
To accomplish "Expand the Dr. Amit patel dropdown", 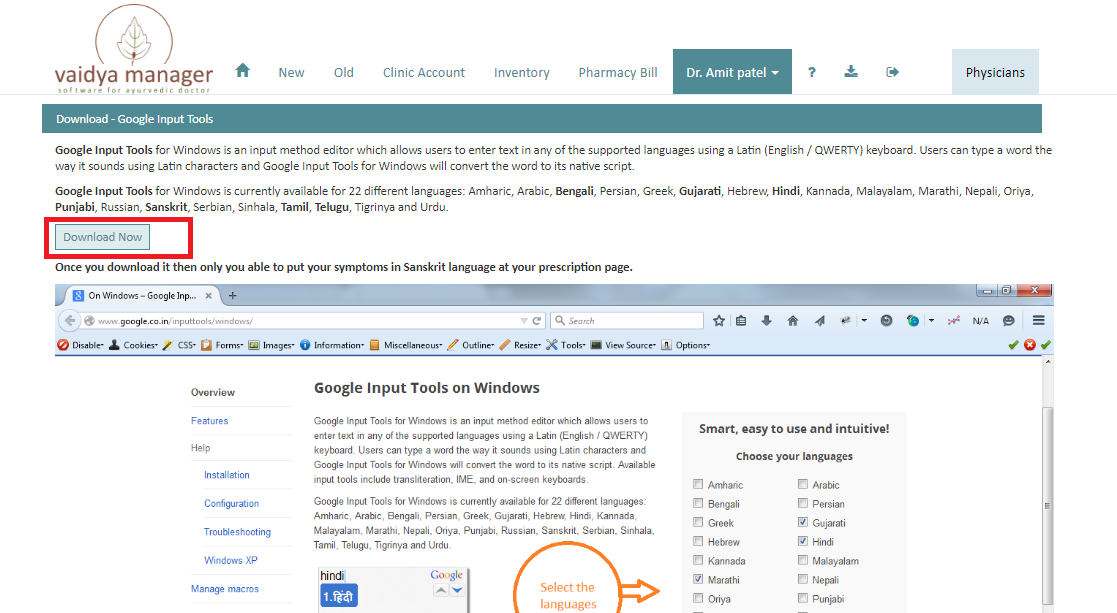I will (x=732, y=72).
